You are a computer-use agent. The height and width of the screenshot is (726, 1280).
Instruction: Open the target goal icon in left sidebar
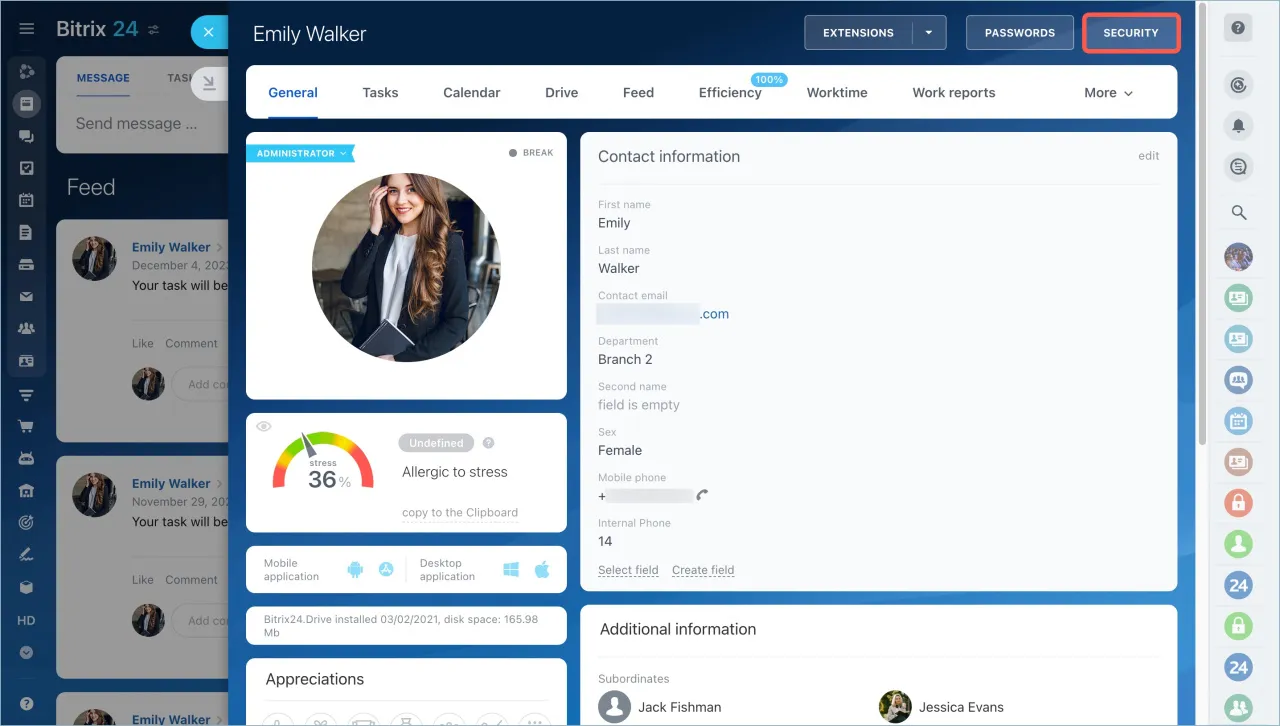tap(27, 522)
